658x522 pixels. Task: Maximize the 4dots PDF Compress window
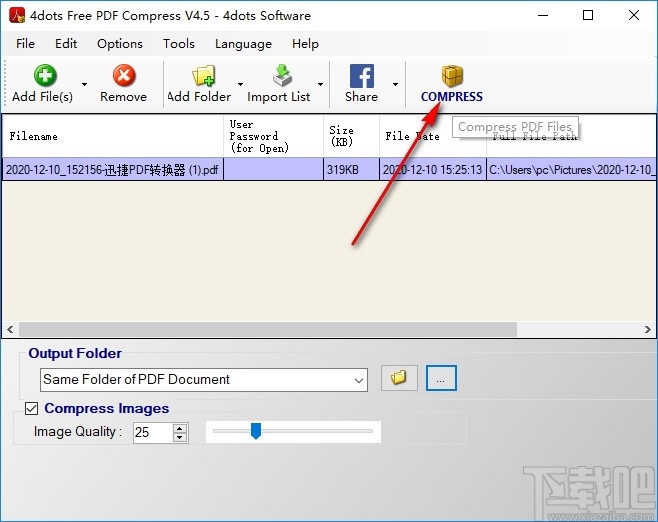point(588,16)
